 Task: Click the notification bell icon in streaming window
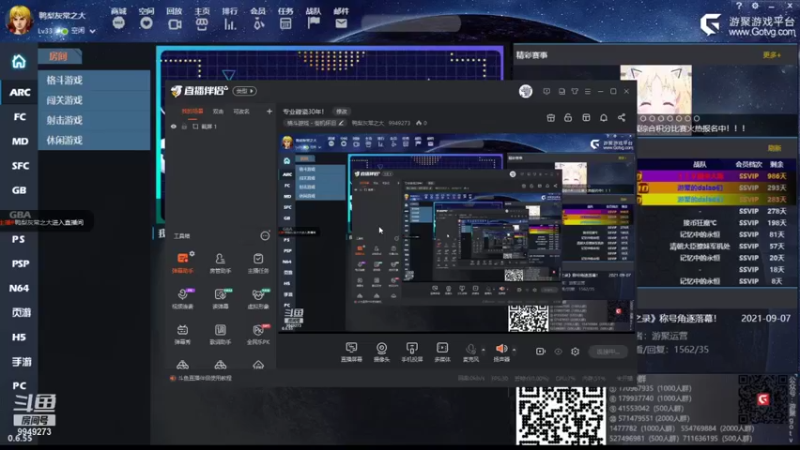pyautogui.click(x=604, y=118)
